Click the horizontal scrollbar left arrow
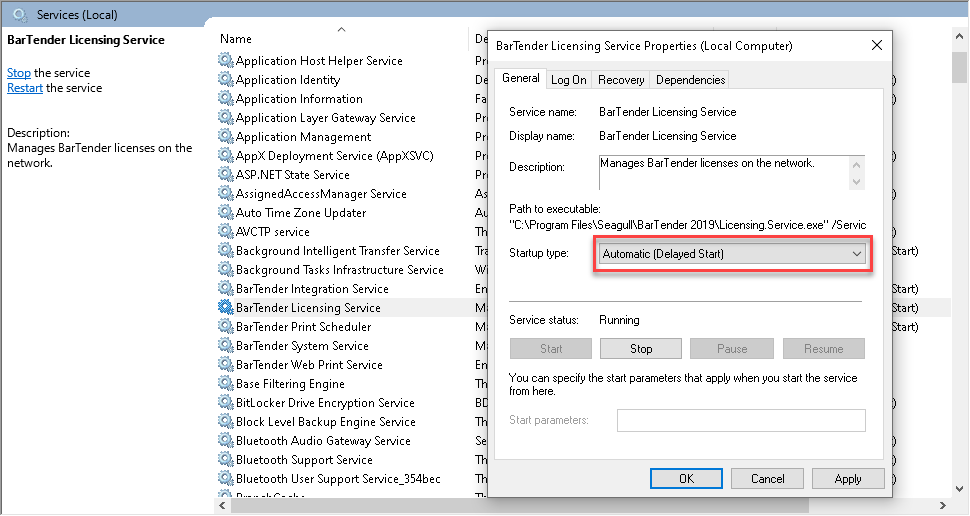970x516 pixels. pos(223,505)
